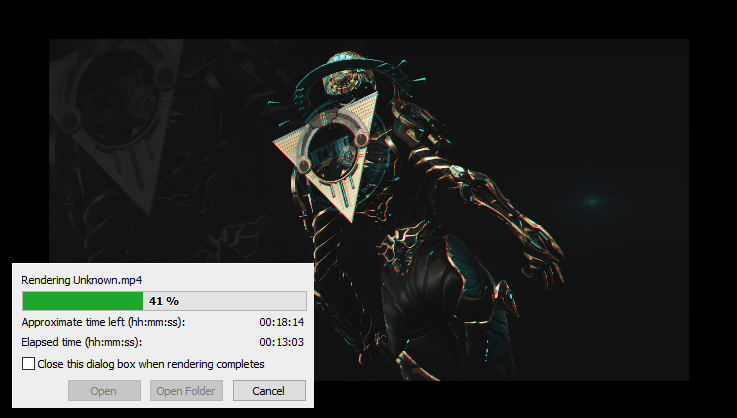Image resolution: width=737 pixels, height=418 pixels.
Task: Click the 'Approximate time left (hh:mm:ss):' label
Action: 103,322
